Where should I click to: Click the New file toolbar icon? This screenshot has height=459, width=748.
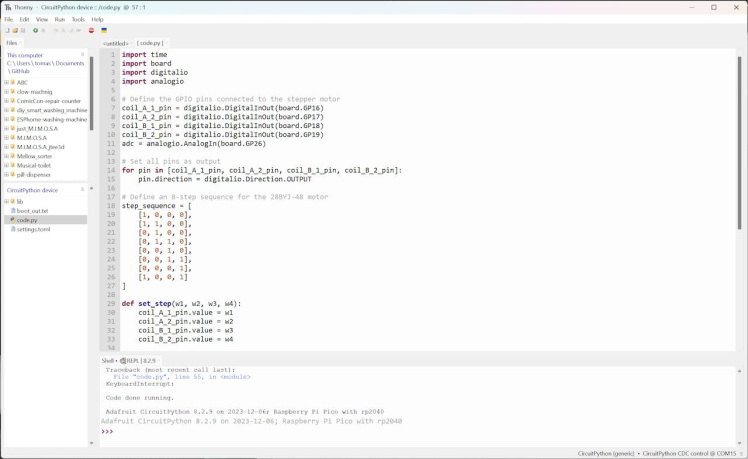pos(7,31)
